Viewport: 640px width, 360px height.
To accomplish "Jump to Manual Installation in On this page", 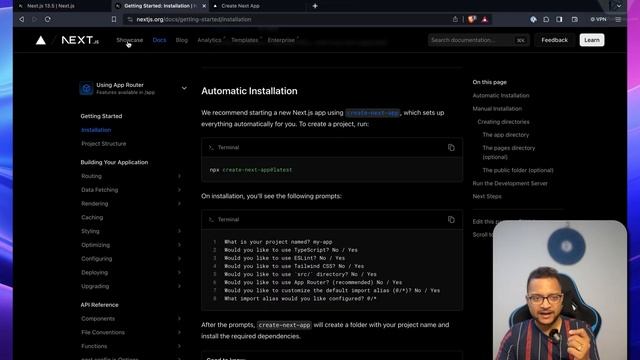I will click(x=497, y=109).
